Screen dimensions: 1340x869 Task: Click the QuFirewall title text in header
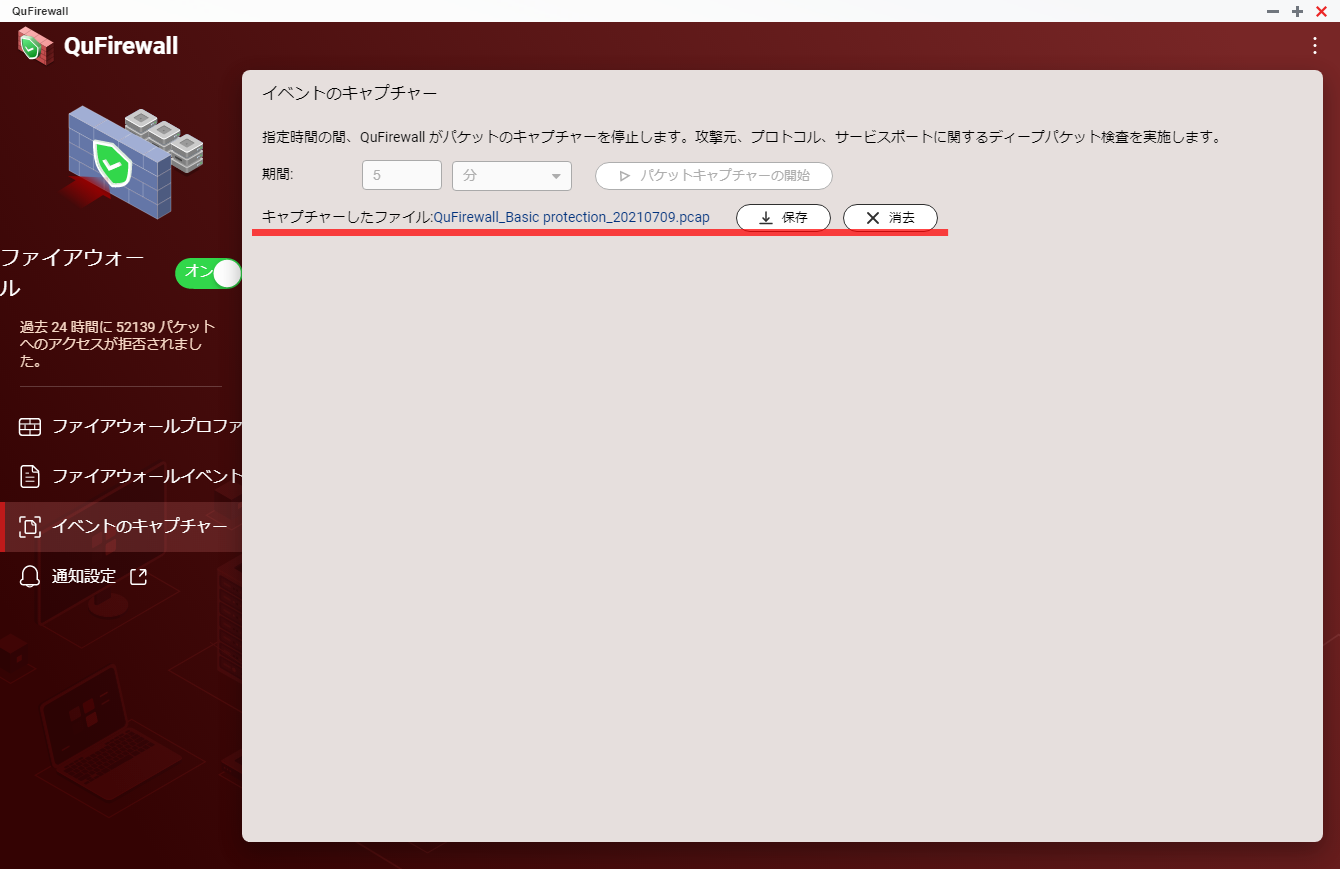[121, 46]
